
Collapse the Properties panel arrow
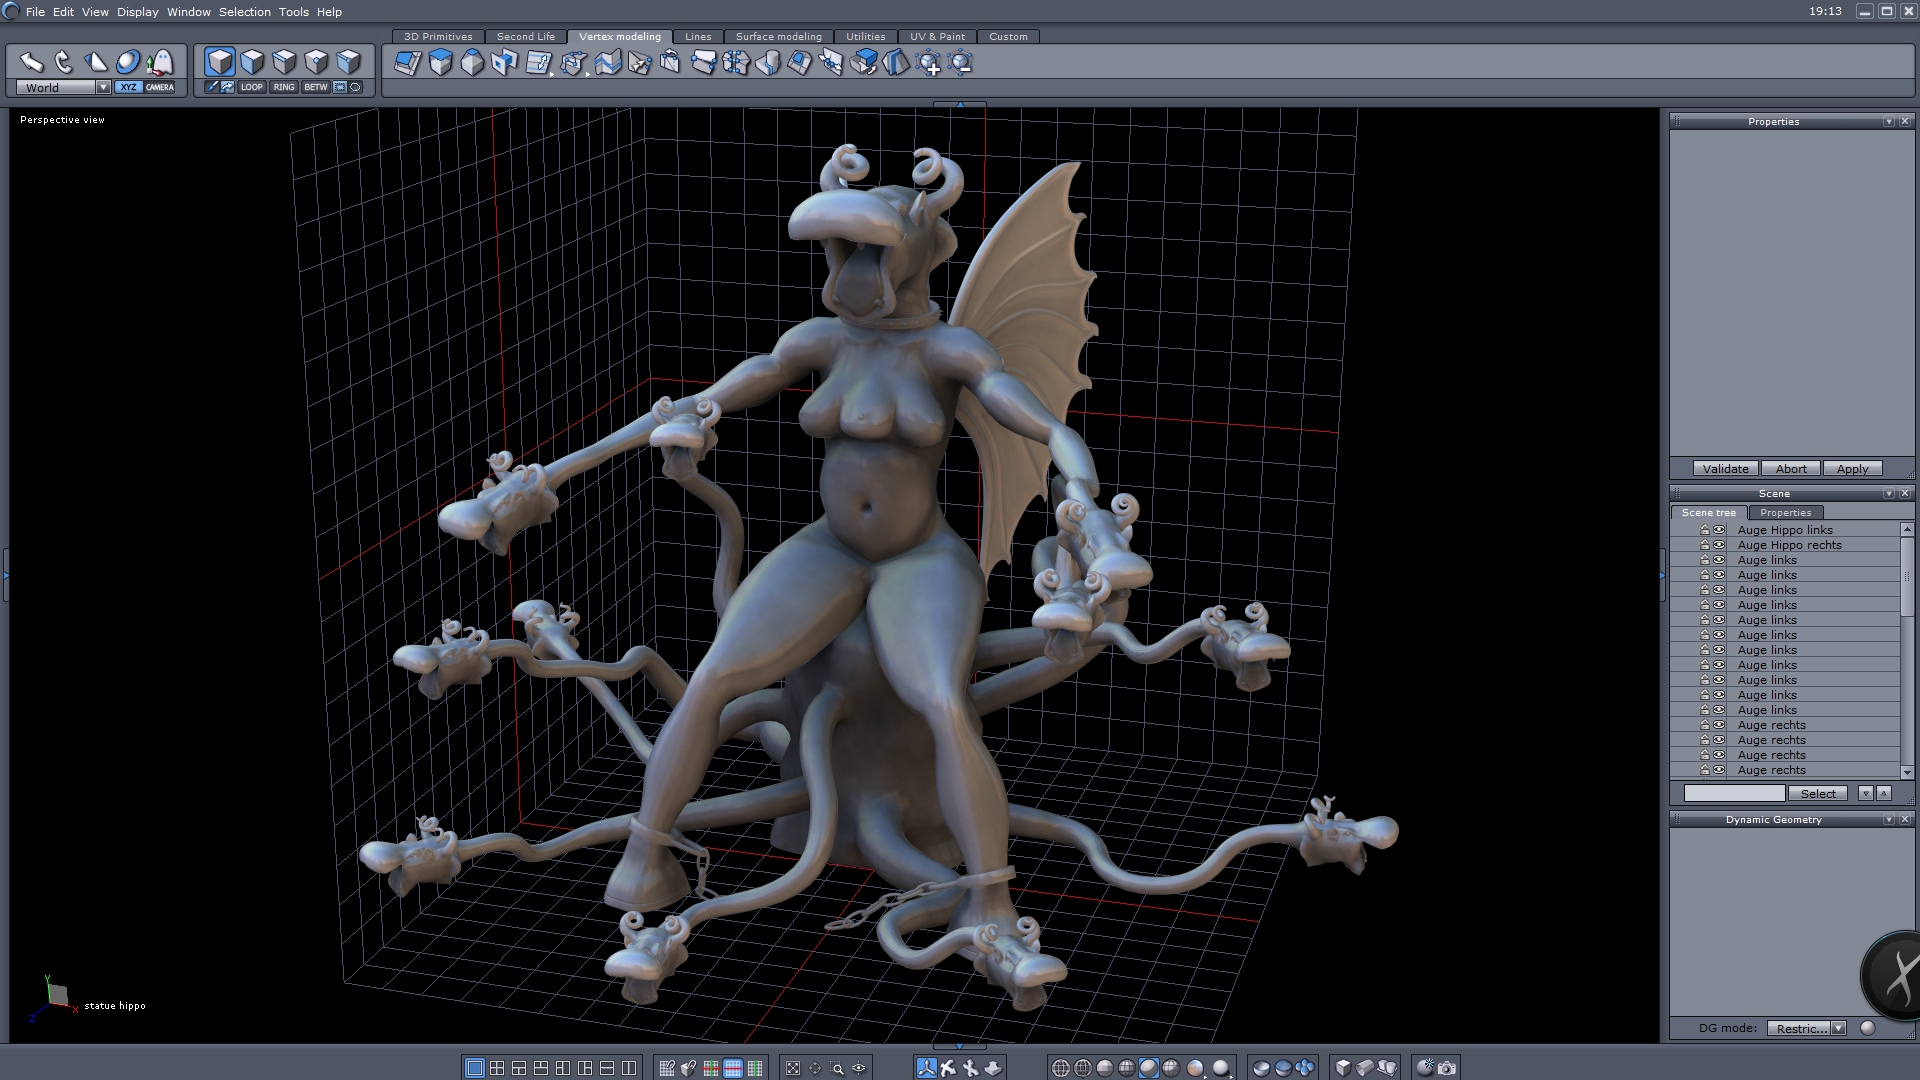[x=1888, y=121]
